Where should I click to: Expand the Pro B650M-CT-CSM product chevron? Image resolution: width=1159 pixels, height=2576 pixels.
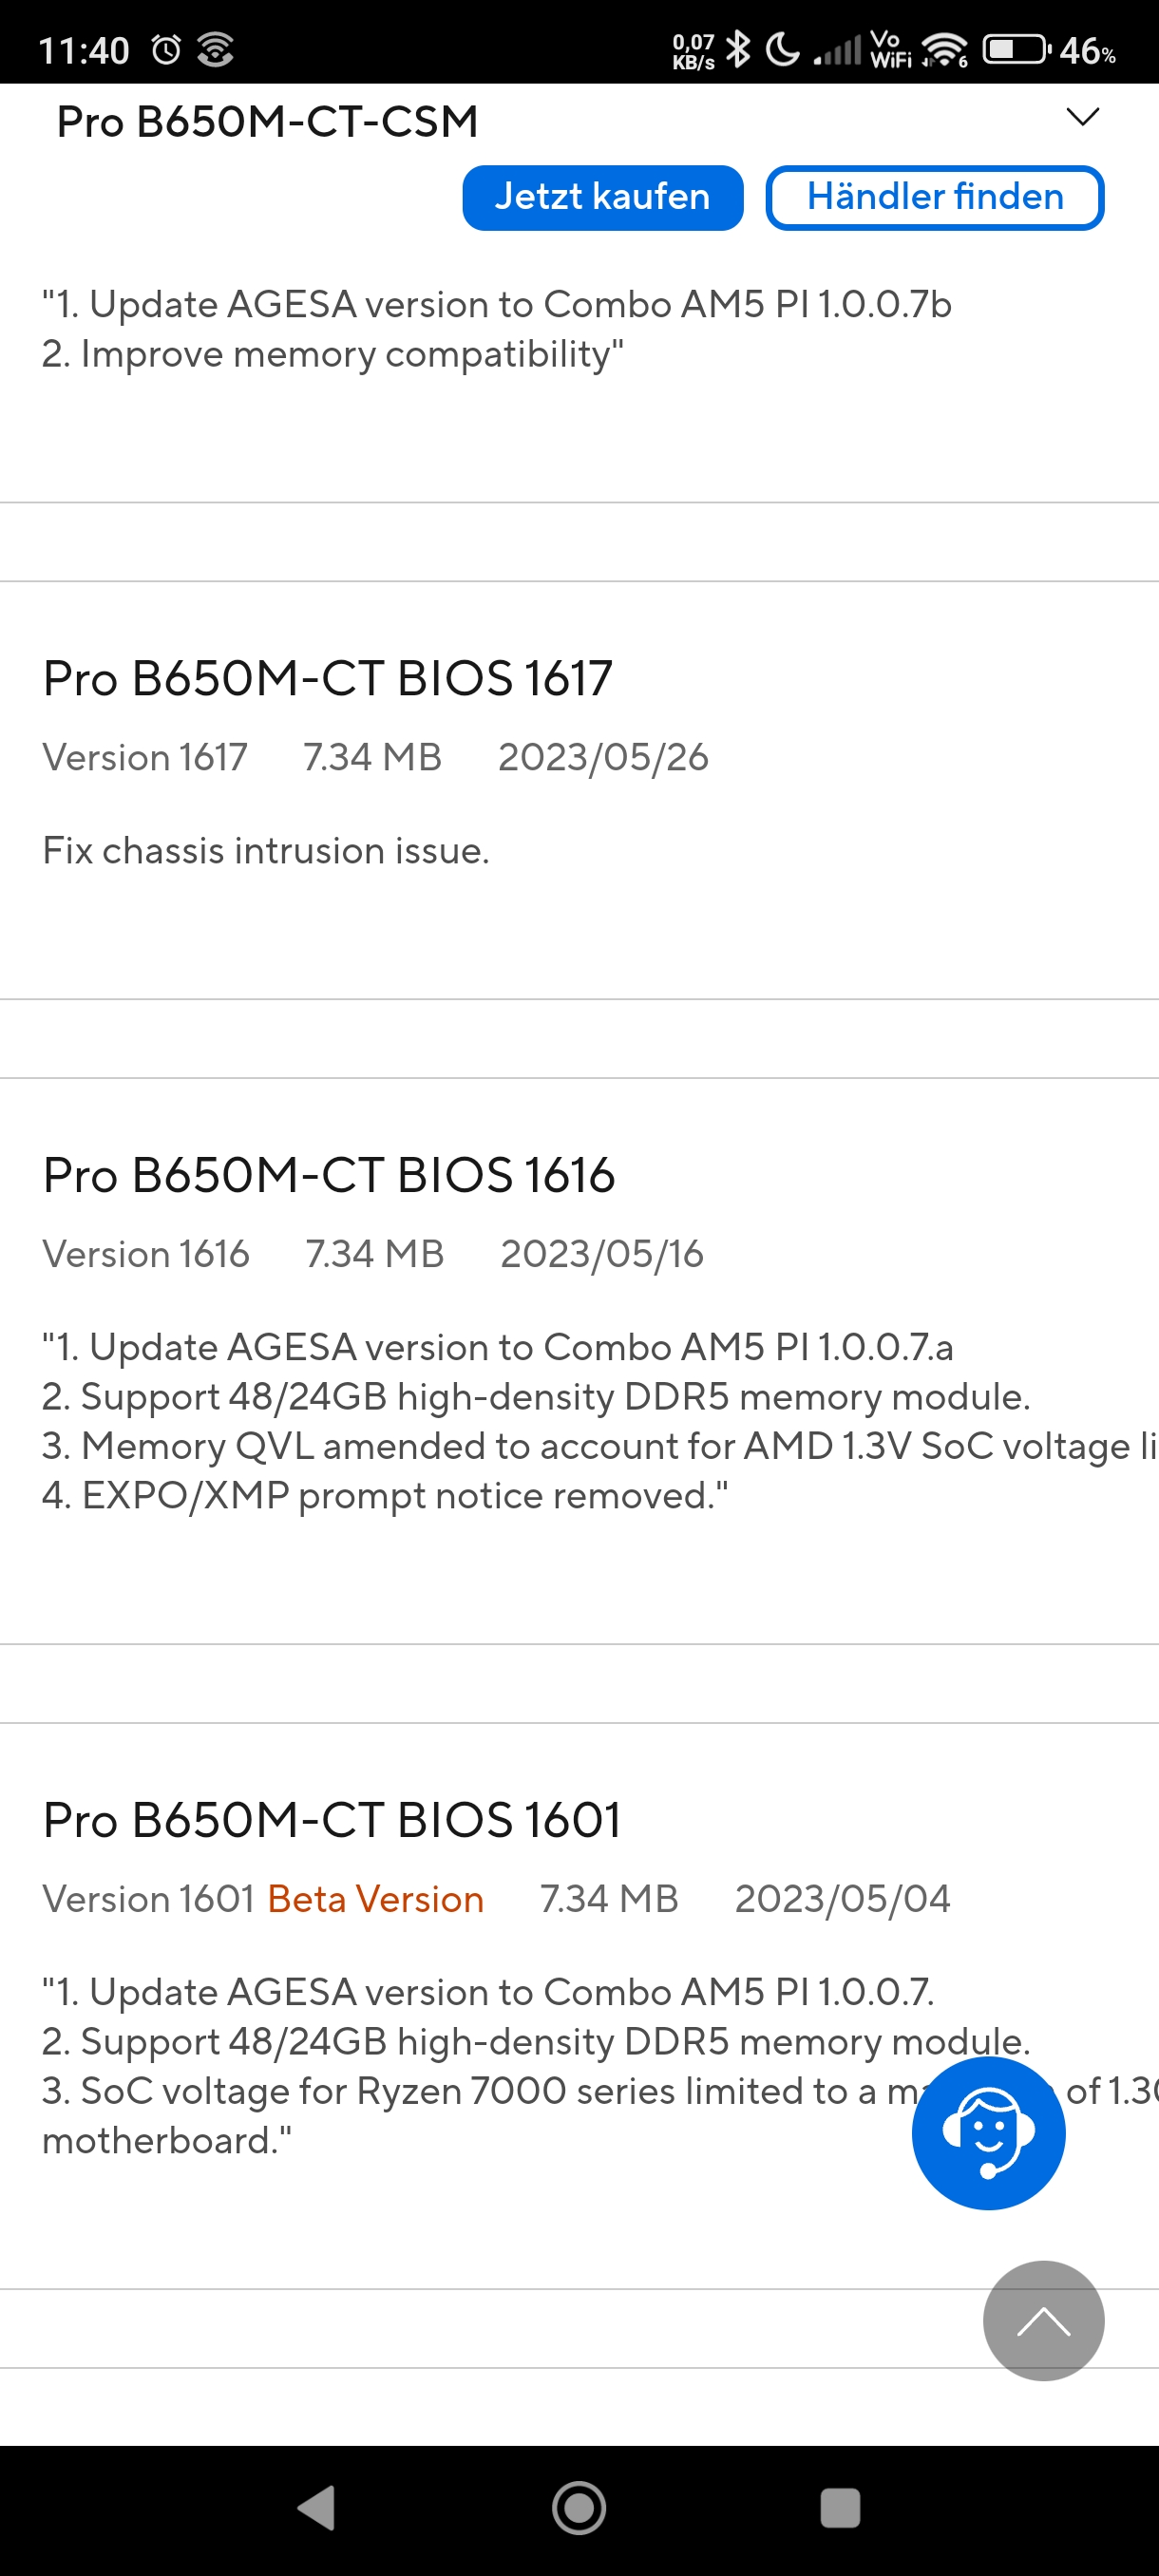pos(1082,117)
